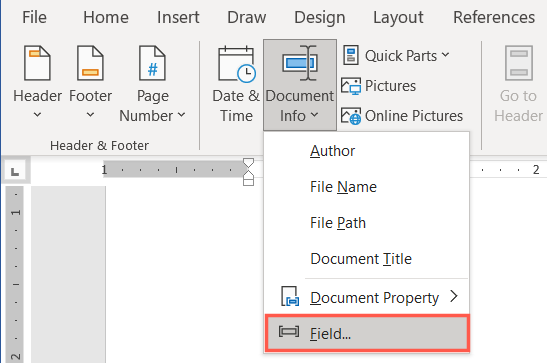Open the Design tab
This screenshot has width=547, height=363.
coord(320,17)
